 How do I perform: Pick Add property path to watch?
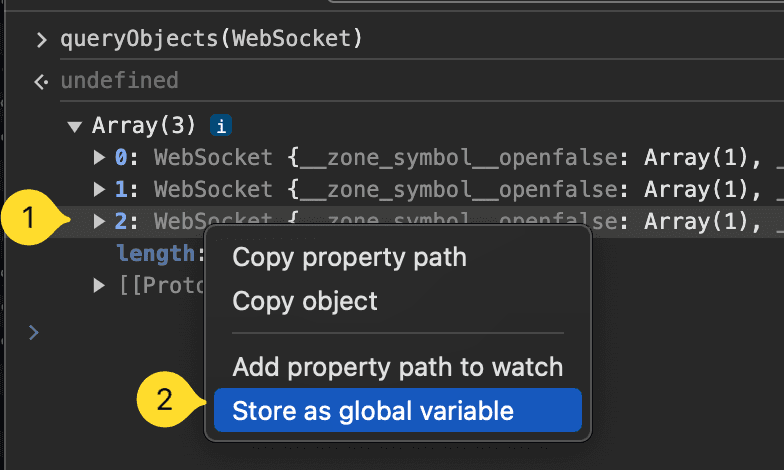click(397, 367)
